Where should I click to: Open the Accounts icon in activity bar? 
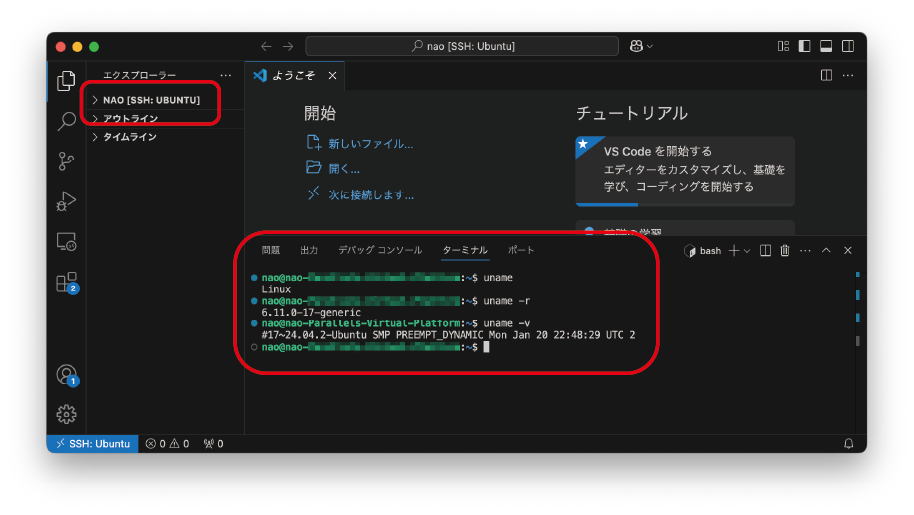click(x=67, y=375)
